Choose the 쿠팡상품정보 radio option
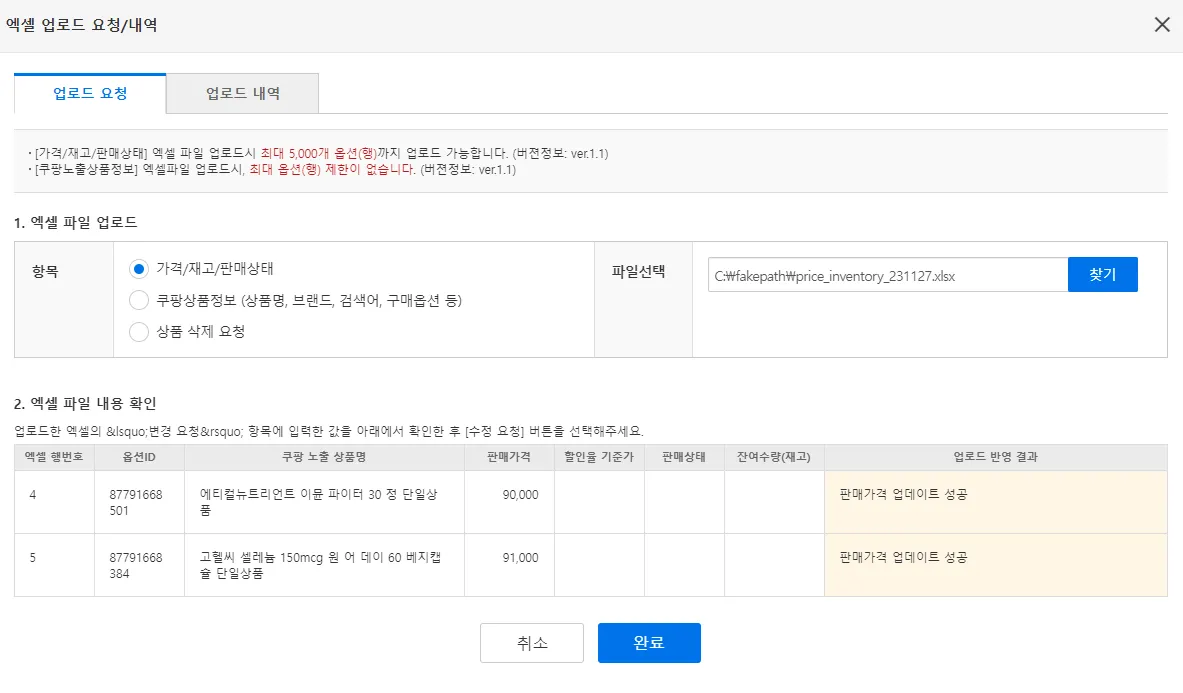Screen dimensions: 1183x693 point(140,300)
